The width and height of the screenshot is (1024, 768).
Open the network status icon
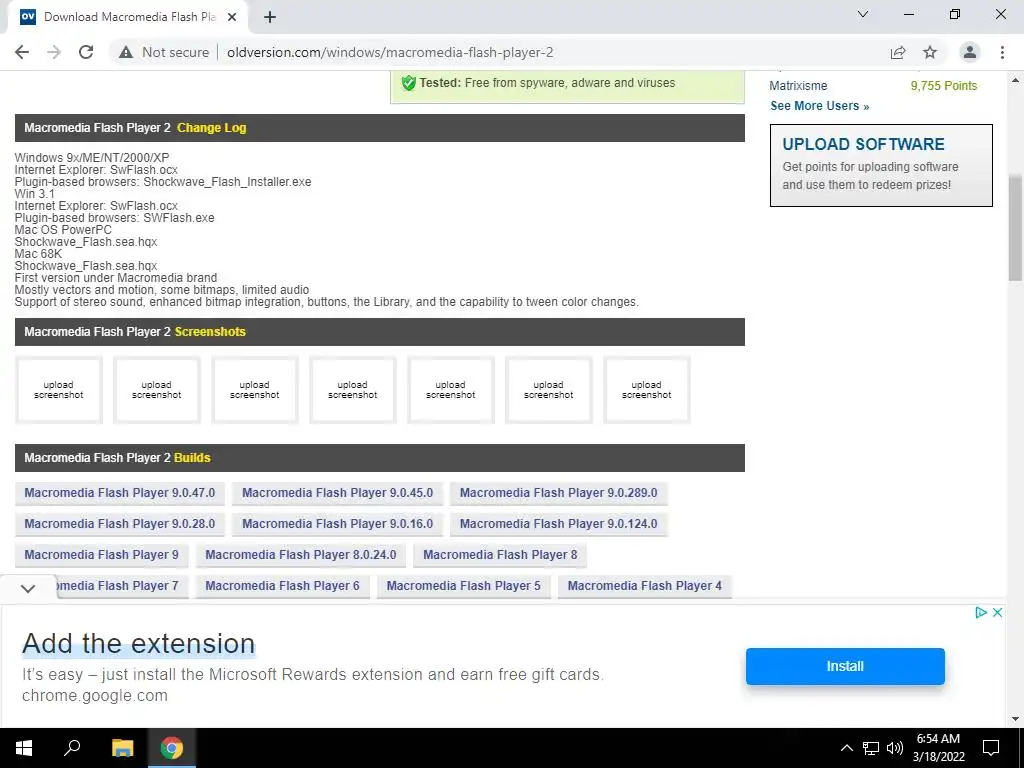[x=871, y=748]
